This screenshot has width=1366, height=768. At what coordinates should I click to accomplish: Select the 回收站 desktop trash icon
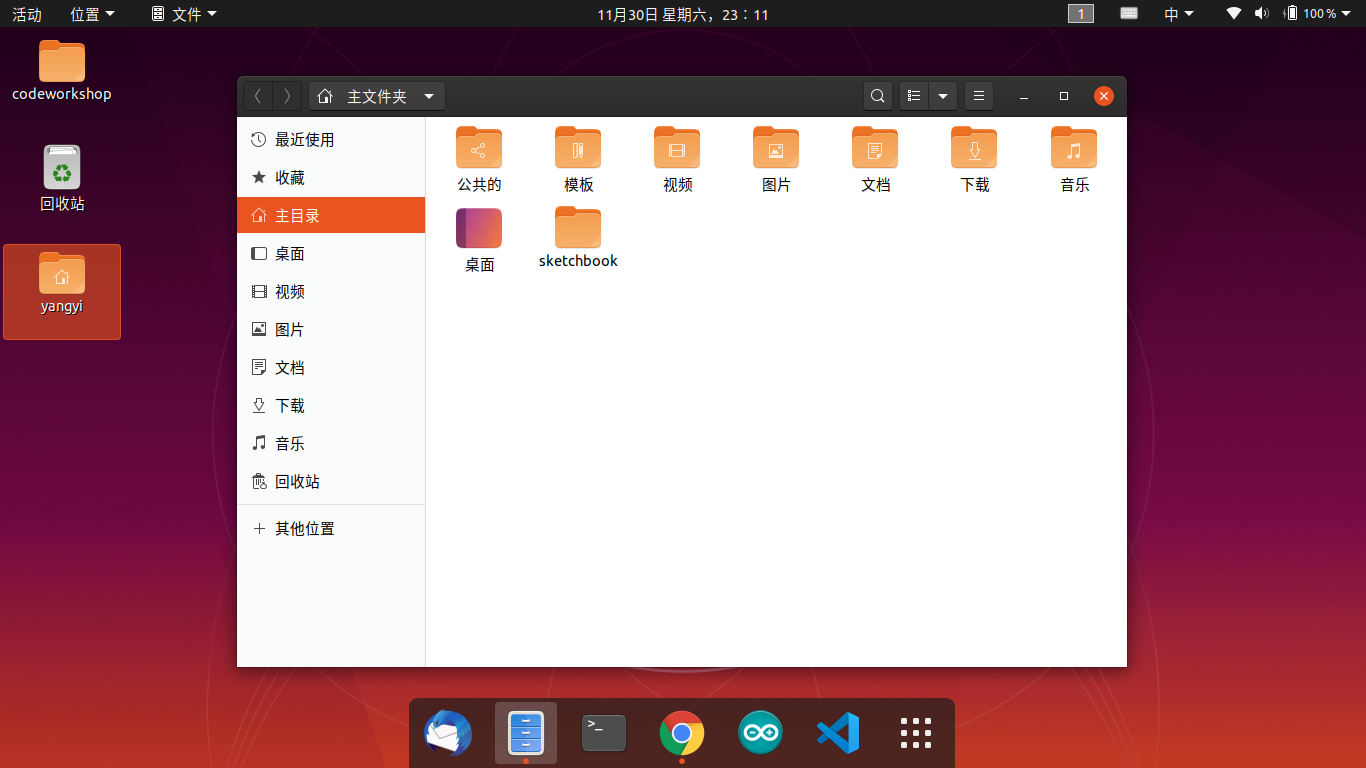click(62, 179)
